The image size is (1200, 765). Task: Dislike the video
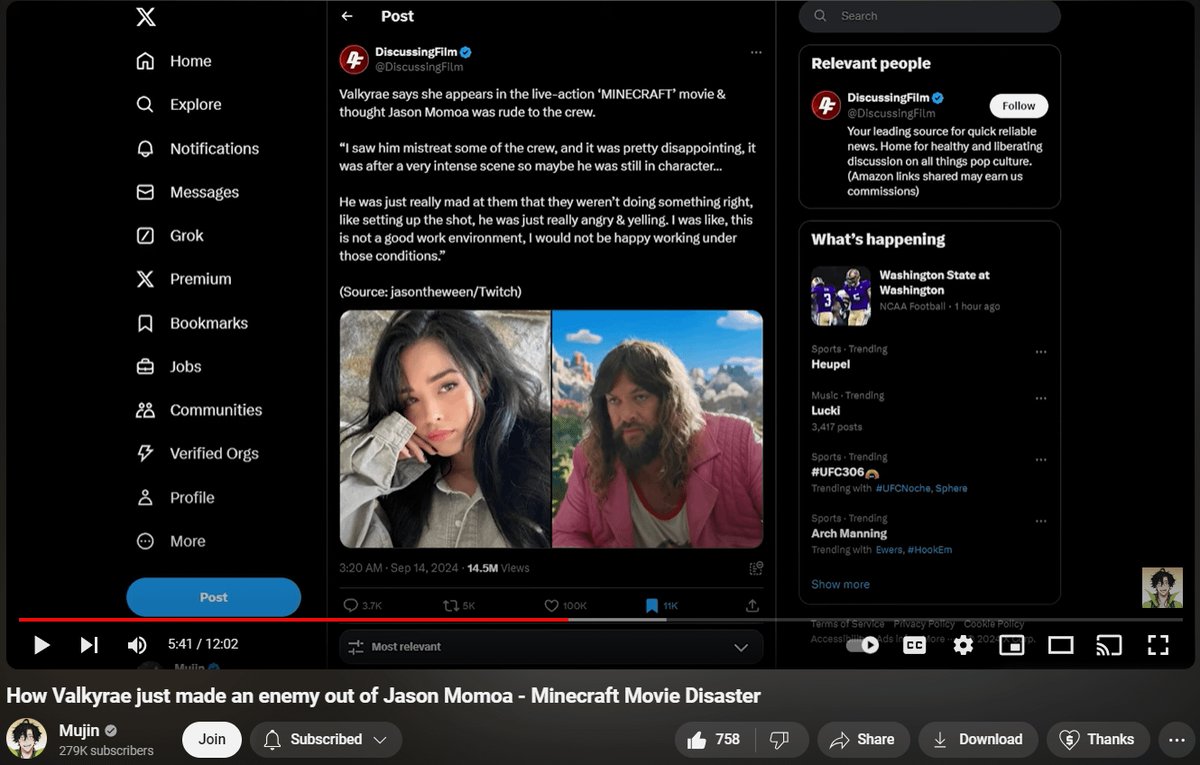click(780, 739)
